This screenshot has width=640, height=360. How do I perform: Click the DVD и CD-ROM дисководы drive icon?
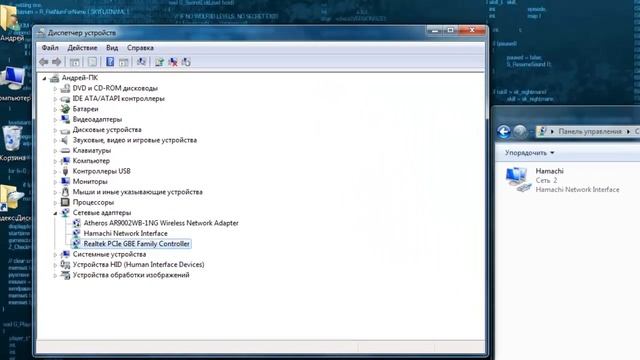[x=65, y=88]
